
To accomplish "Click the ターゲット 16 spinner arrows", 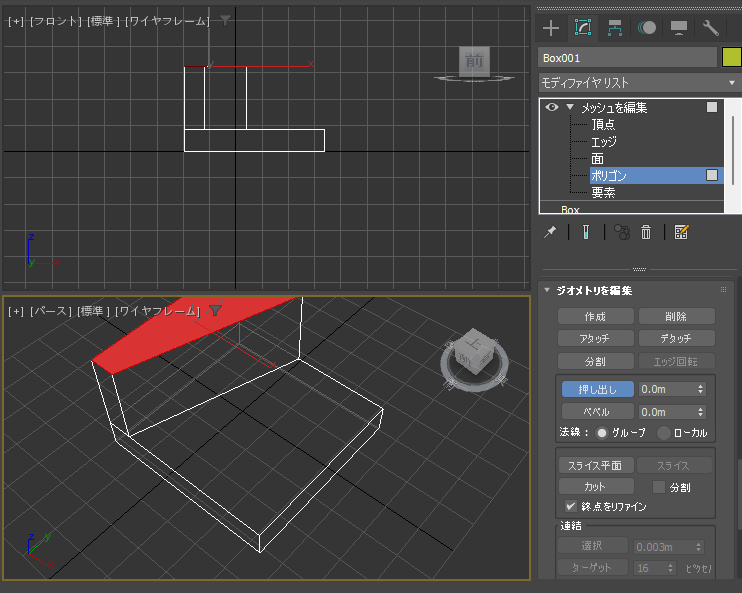I will 670,567.
